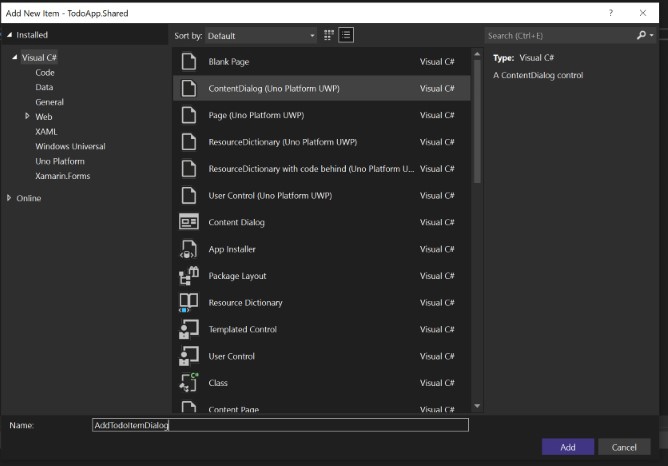Select the Resource Dictionary template name
The image size is (668, 466).
pos(245,302)
